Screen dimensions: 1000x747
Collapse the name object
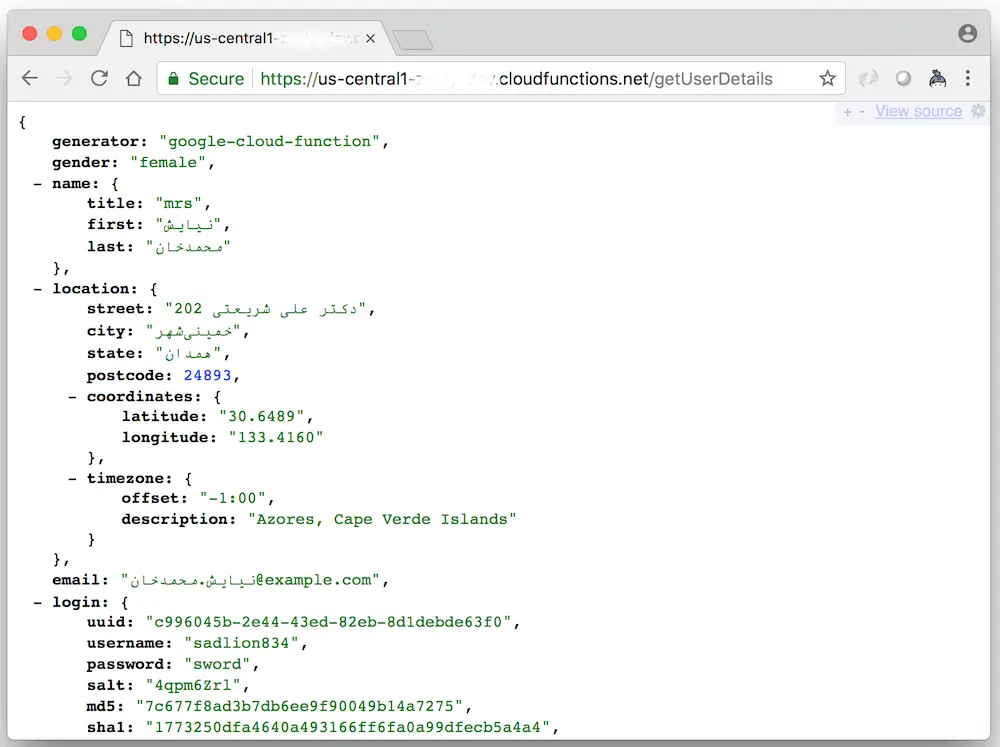pyautogui.click(x=37, y=183)
